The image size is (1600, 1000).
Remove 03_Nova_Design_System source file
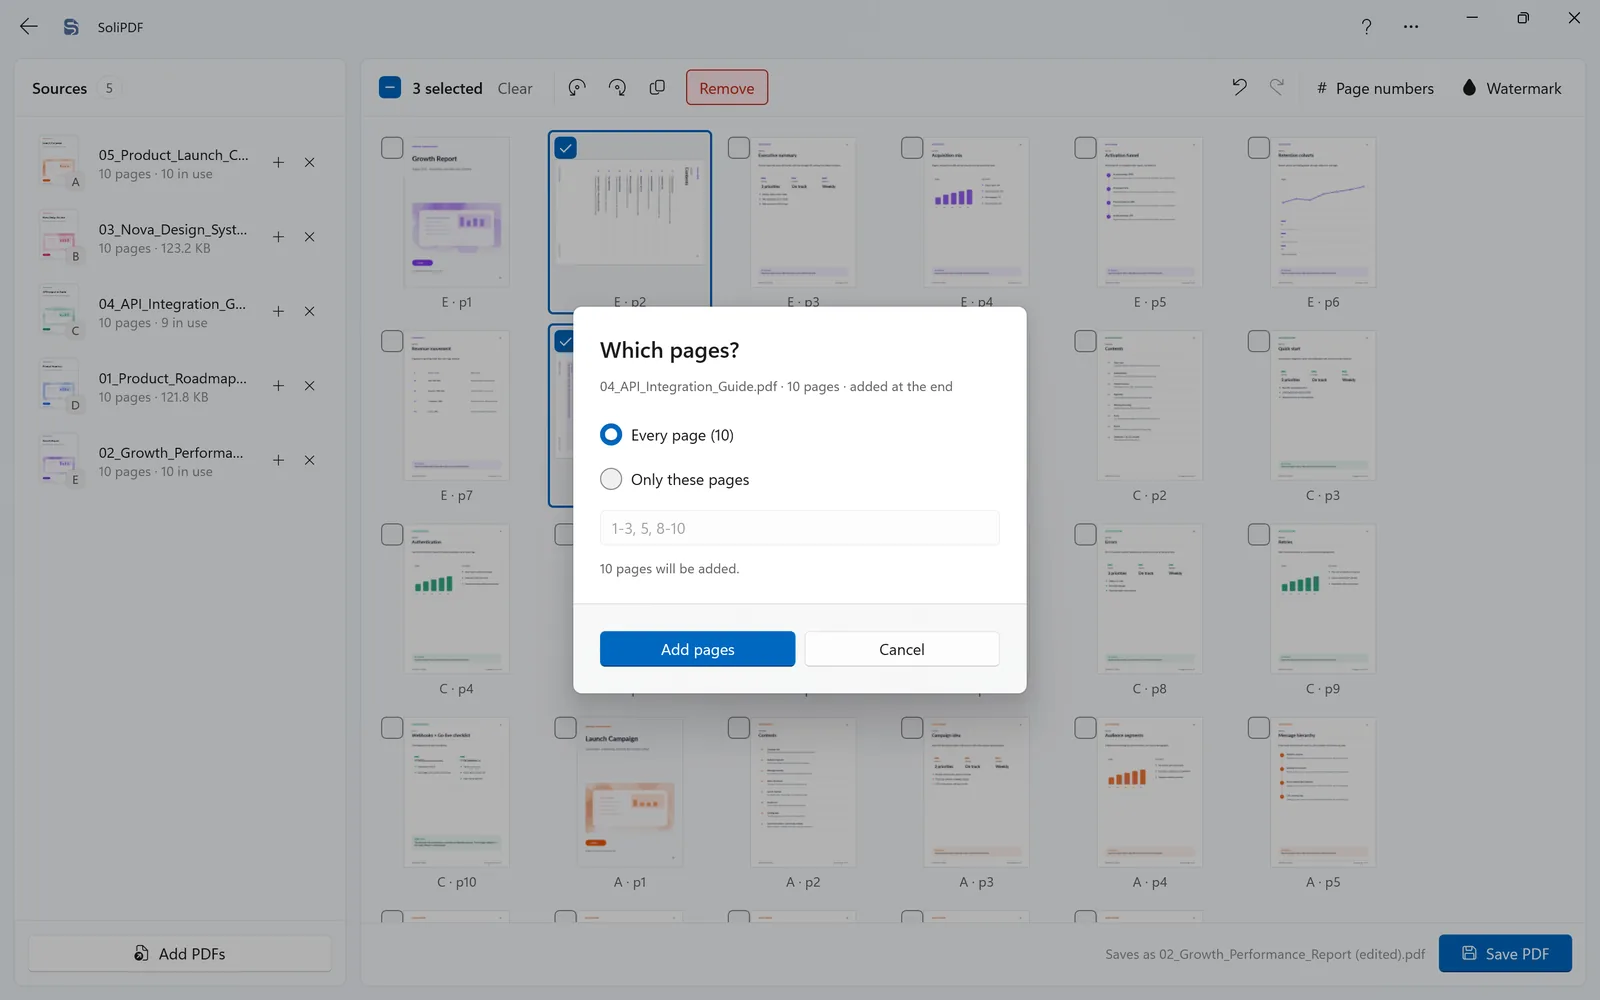click(310, 237)
